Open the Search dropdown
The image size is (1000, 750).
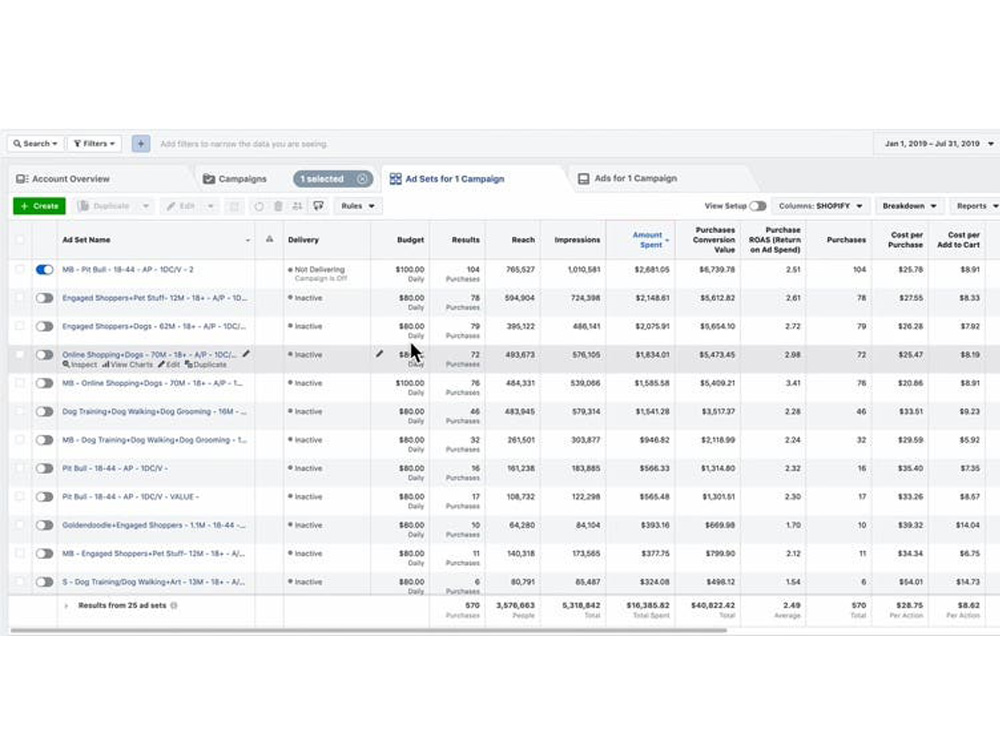pyautogui.click(x=36, y=143)
